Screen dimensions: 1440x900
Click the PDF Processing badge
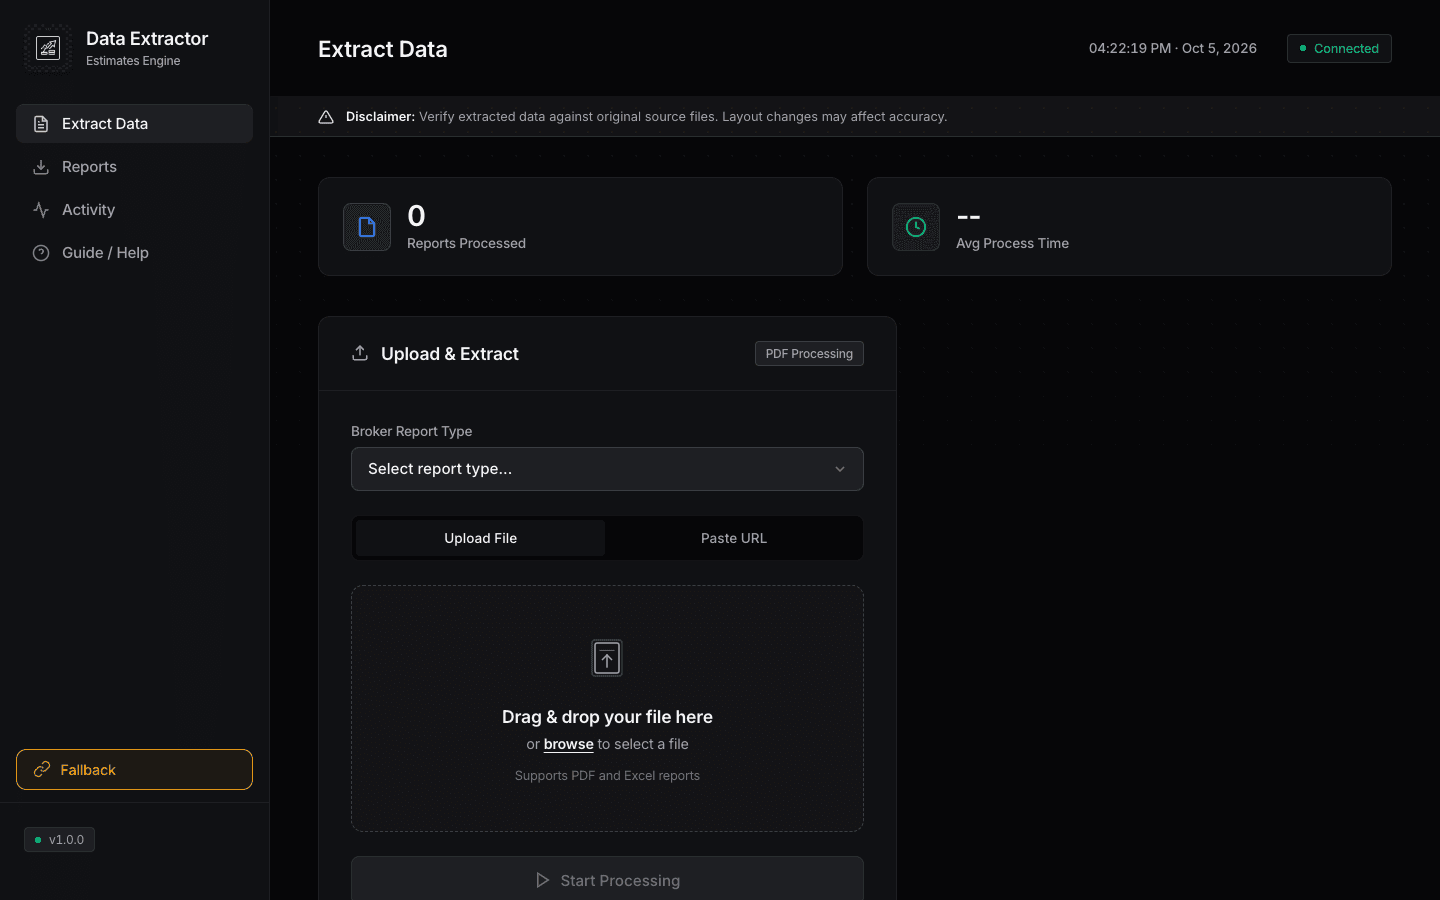click(x=809, y=354)
